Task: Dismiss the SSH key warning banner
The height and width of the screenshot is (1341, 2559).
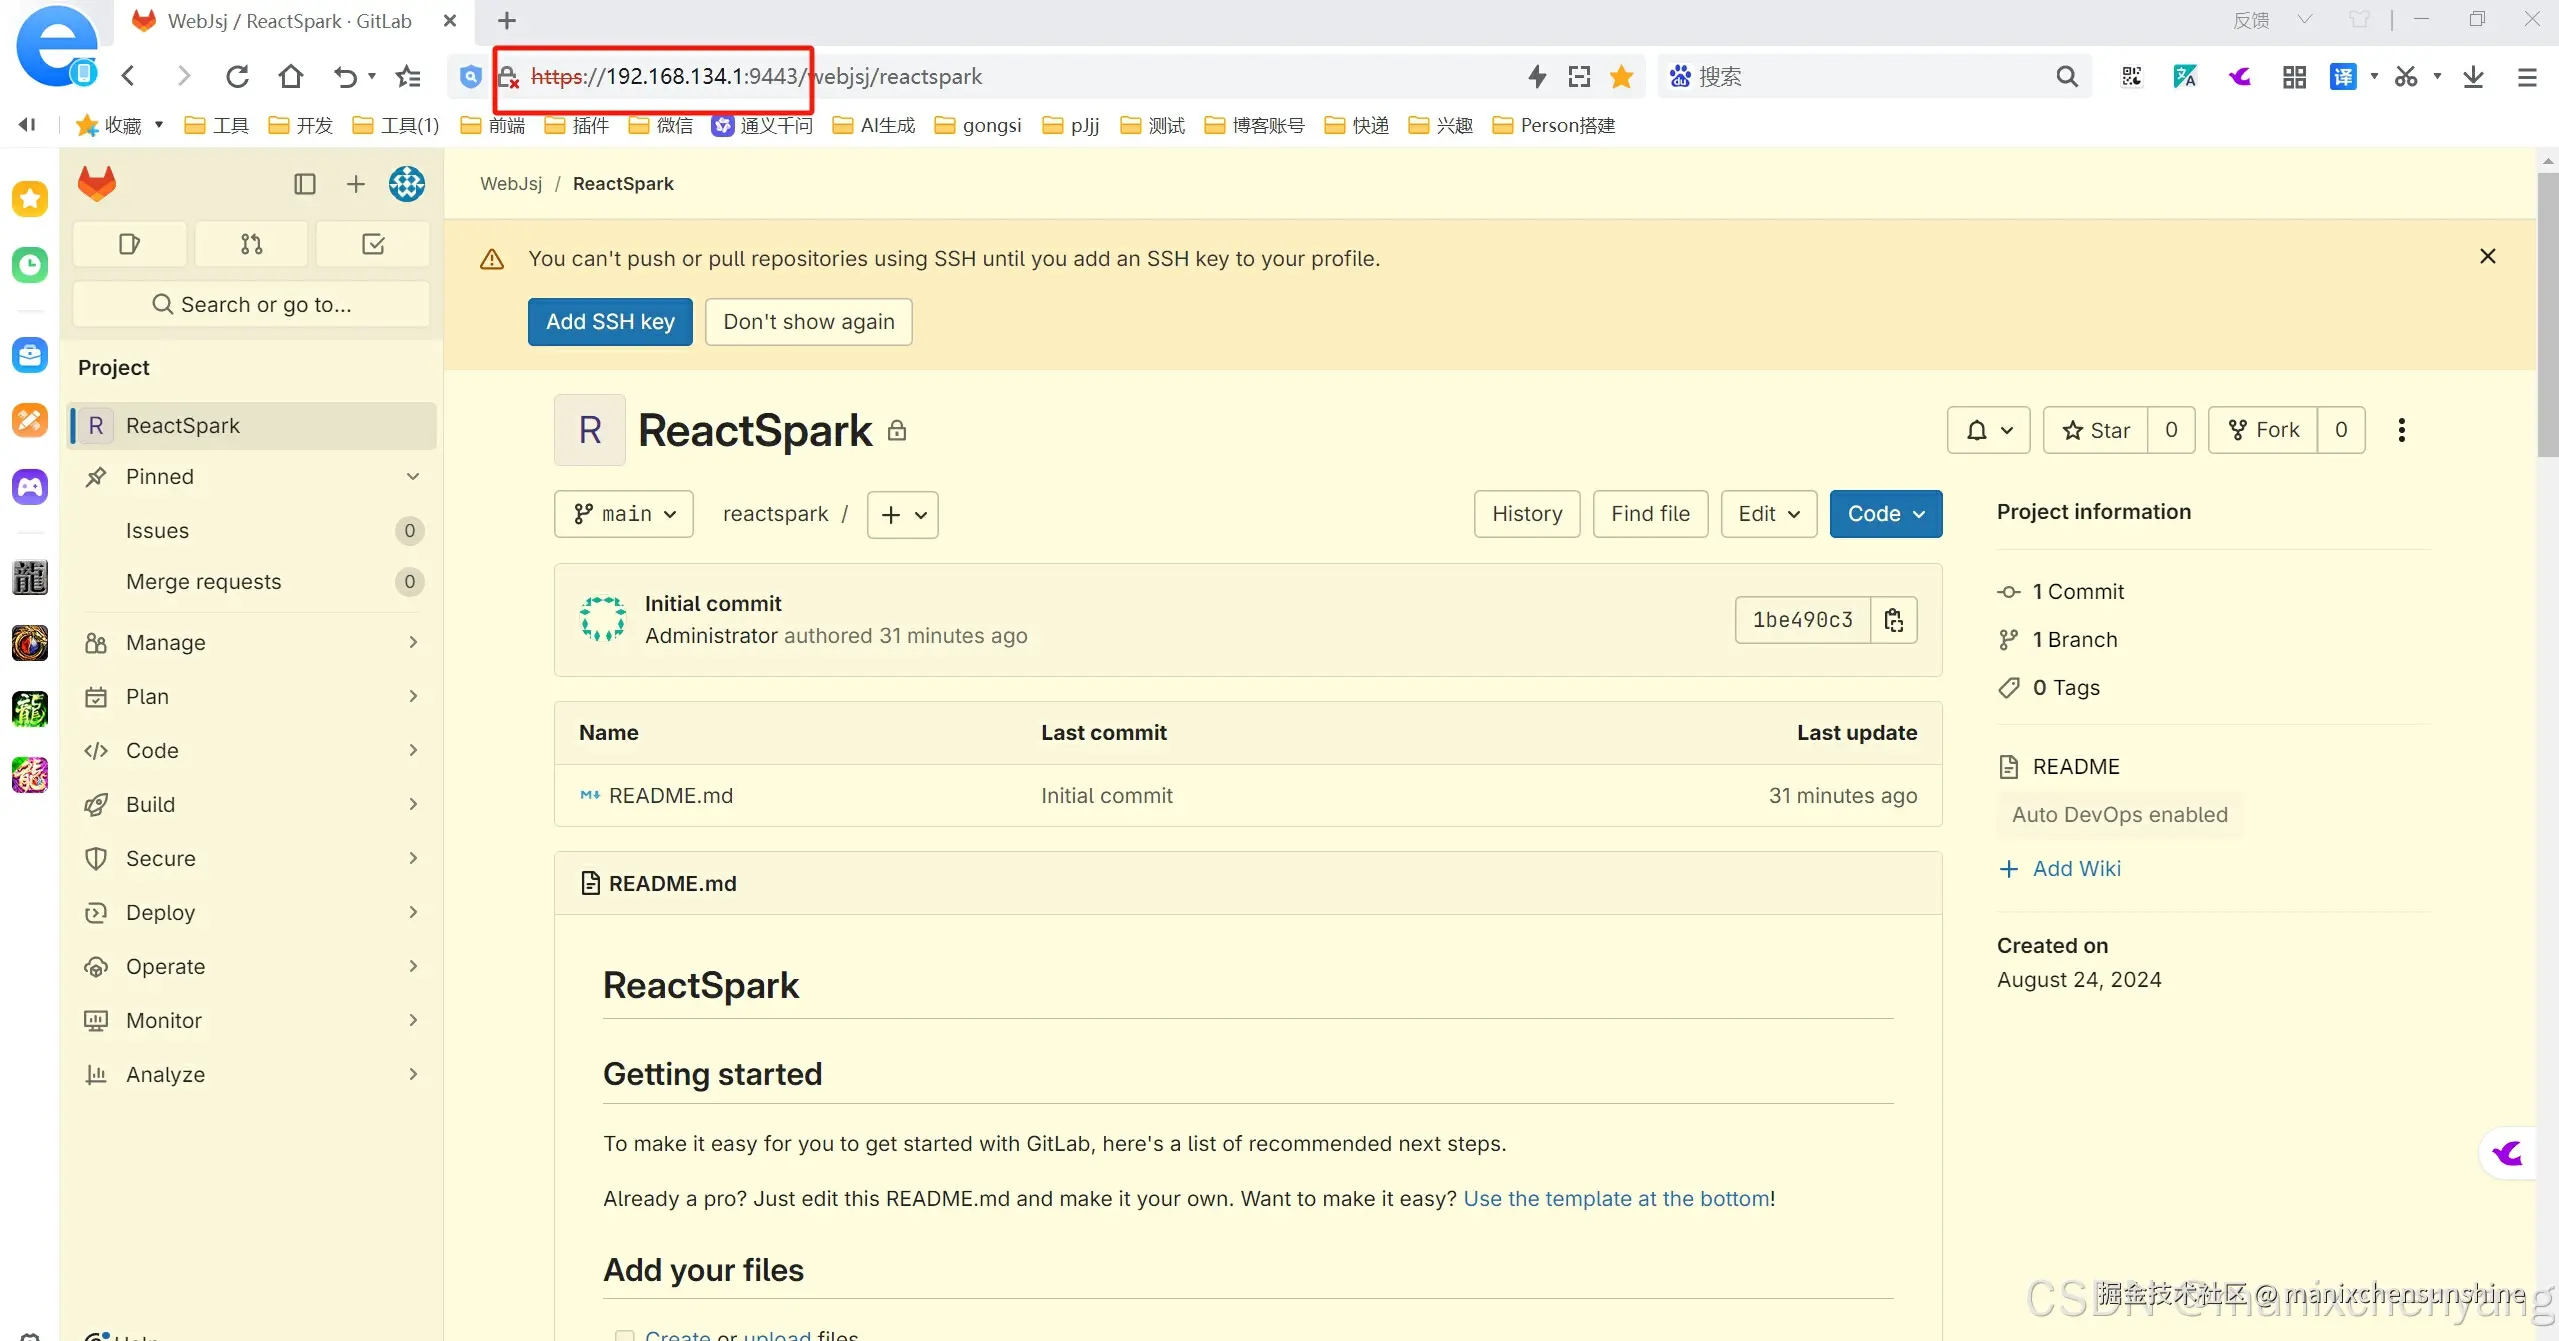Action: [x=2488, y=257]
